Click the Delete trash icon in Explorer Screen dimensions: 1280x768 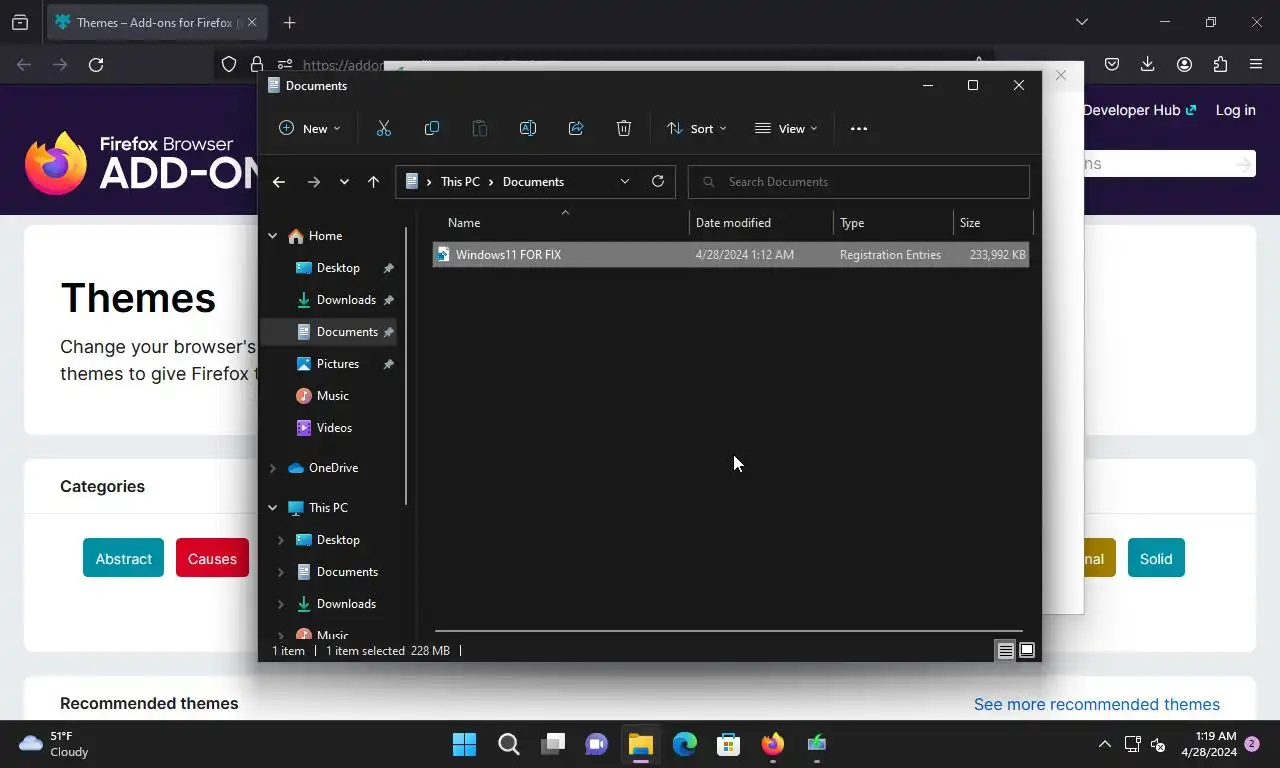(624, 128)
